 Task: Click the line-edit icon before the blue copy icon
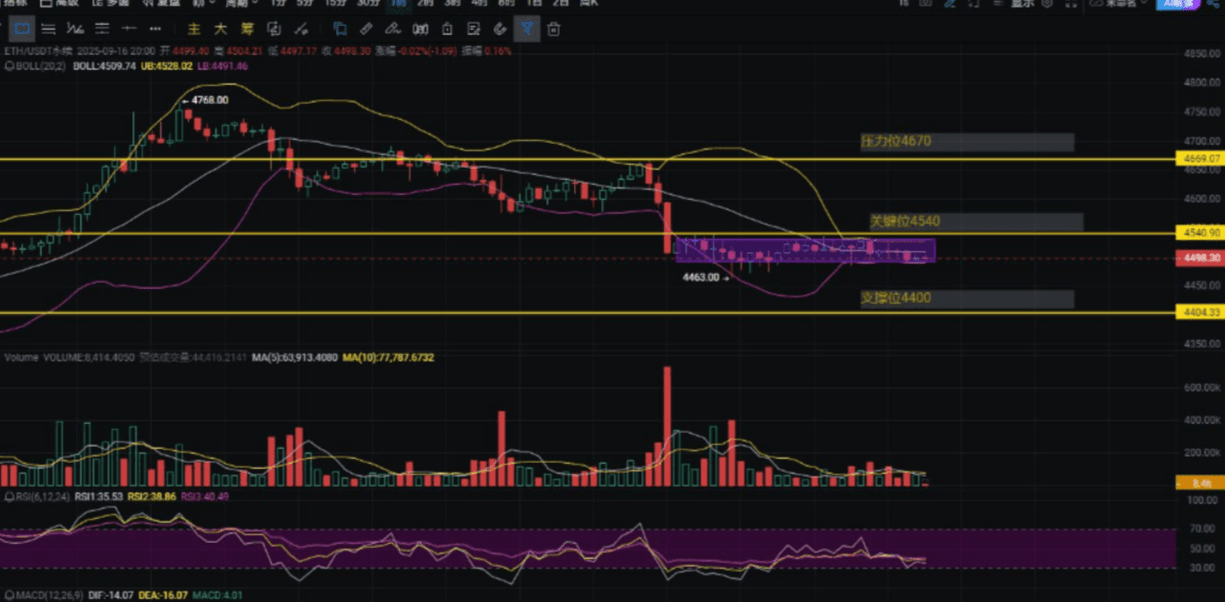301,29
